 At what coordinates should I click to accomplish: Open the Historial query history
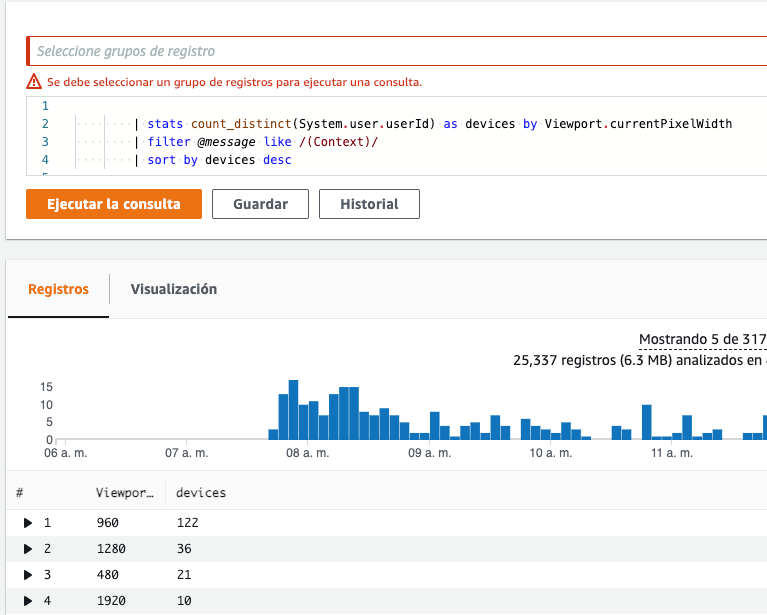pyautogui.click(x=369, y=204)
